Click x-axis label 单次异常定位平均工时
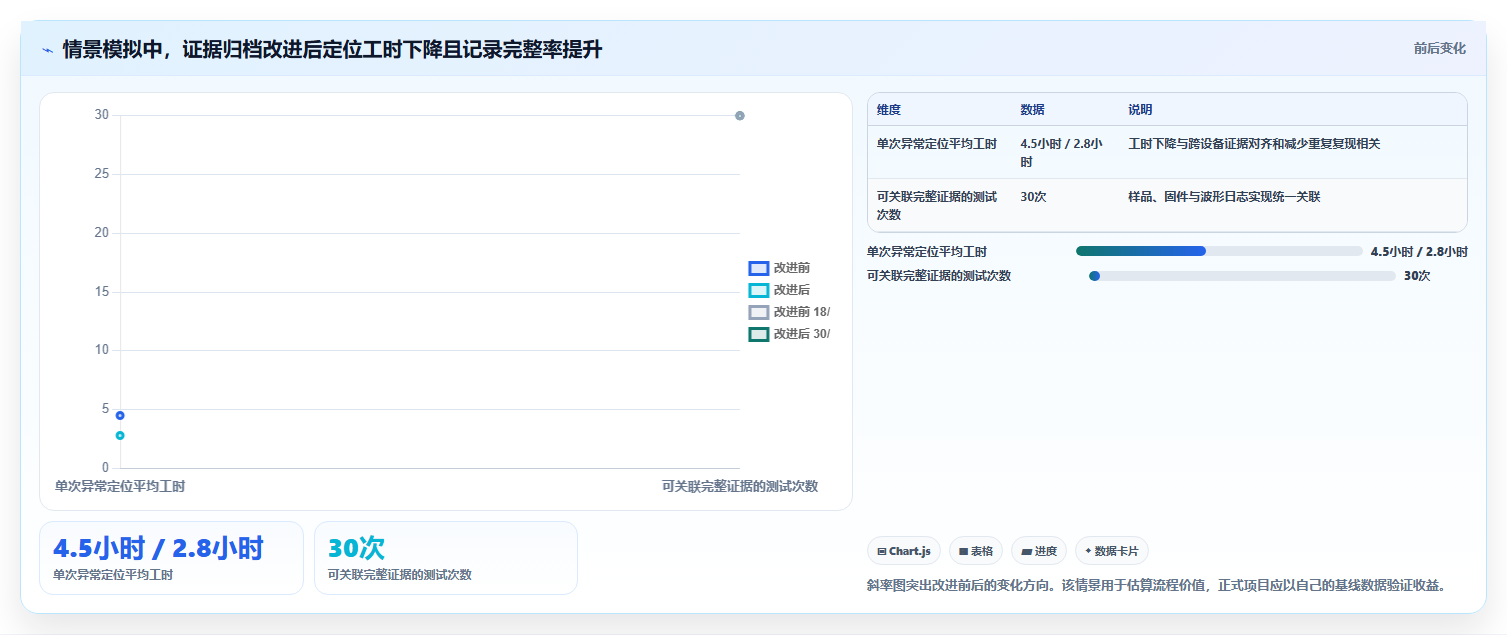 point(120,486)
